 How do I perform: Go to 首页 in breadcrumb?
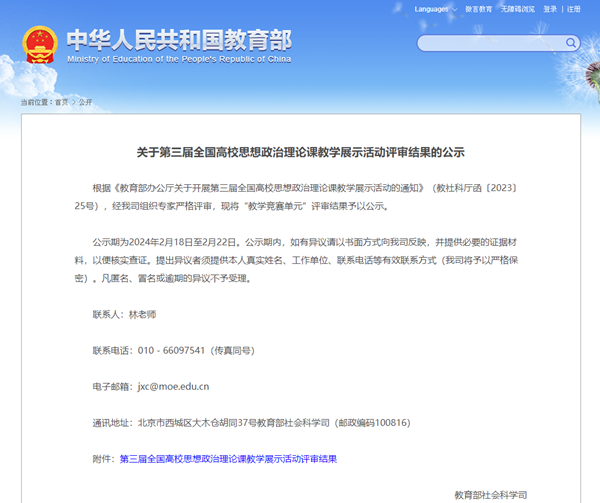pyautogui.click(x=62, y=102)
